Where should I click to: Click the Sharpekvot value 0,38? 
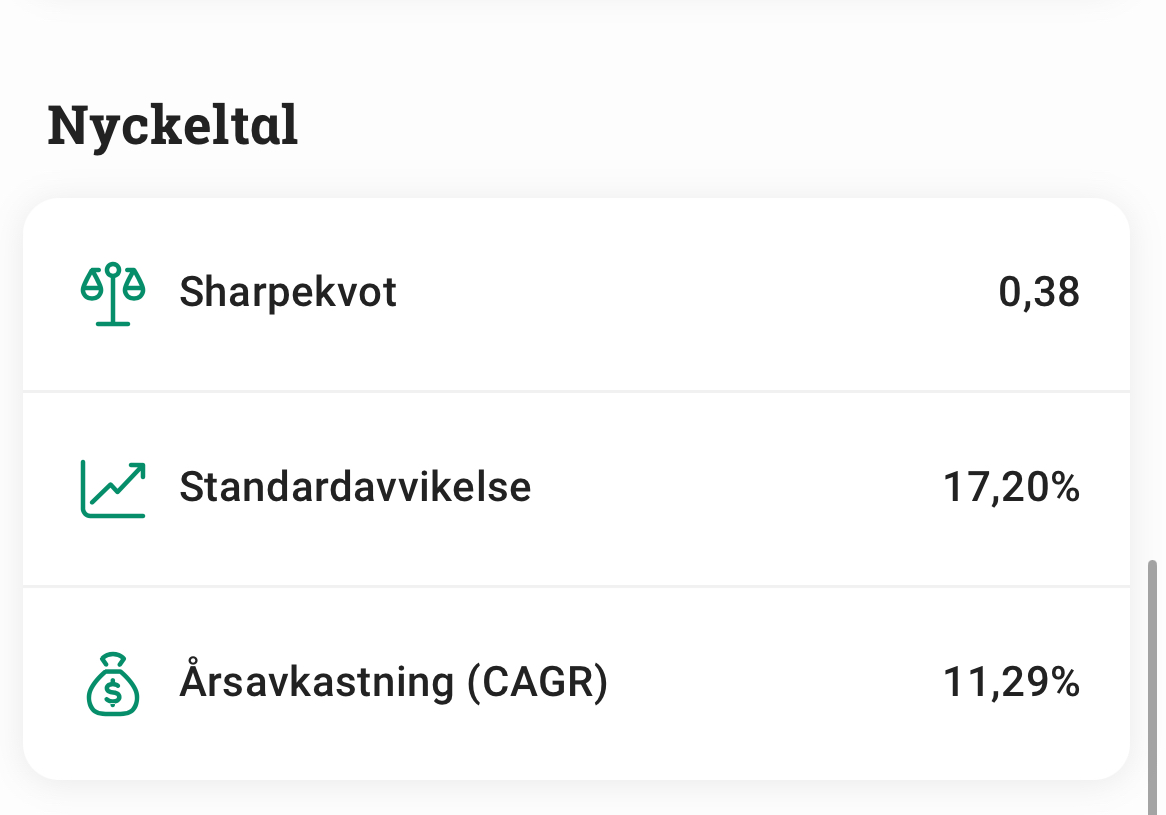pyautogui.click(x=1039, y=293)
